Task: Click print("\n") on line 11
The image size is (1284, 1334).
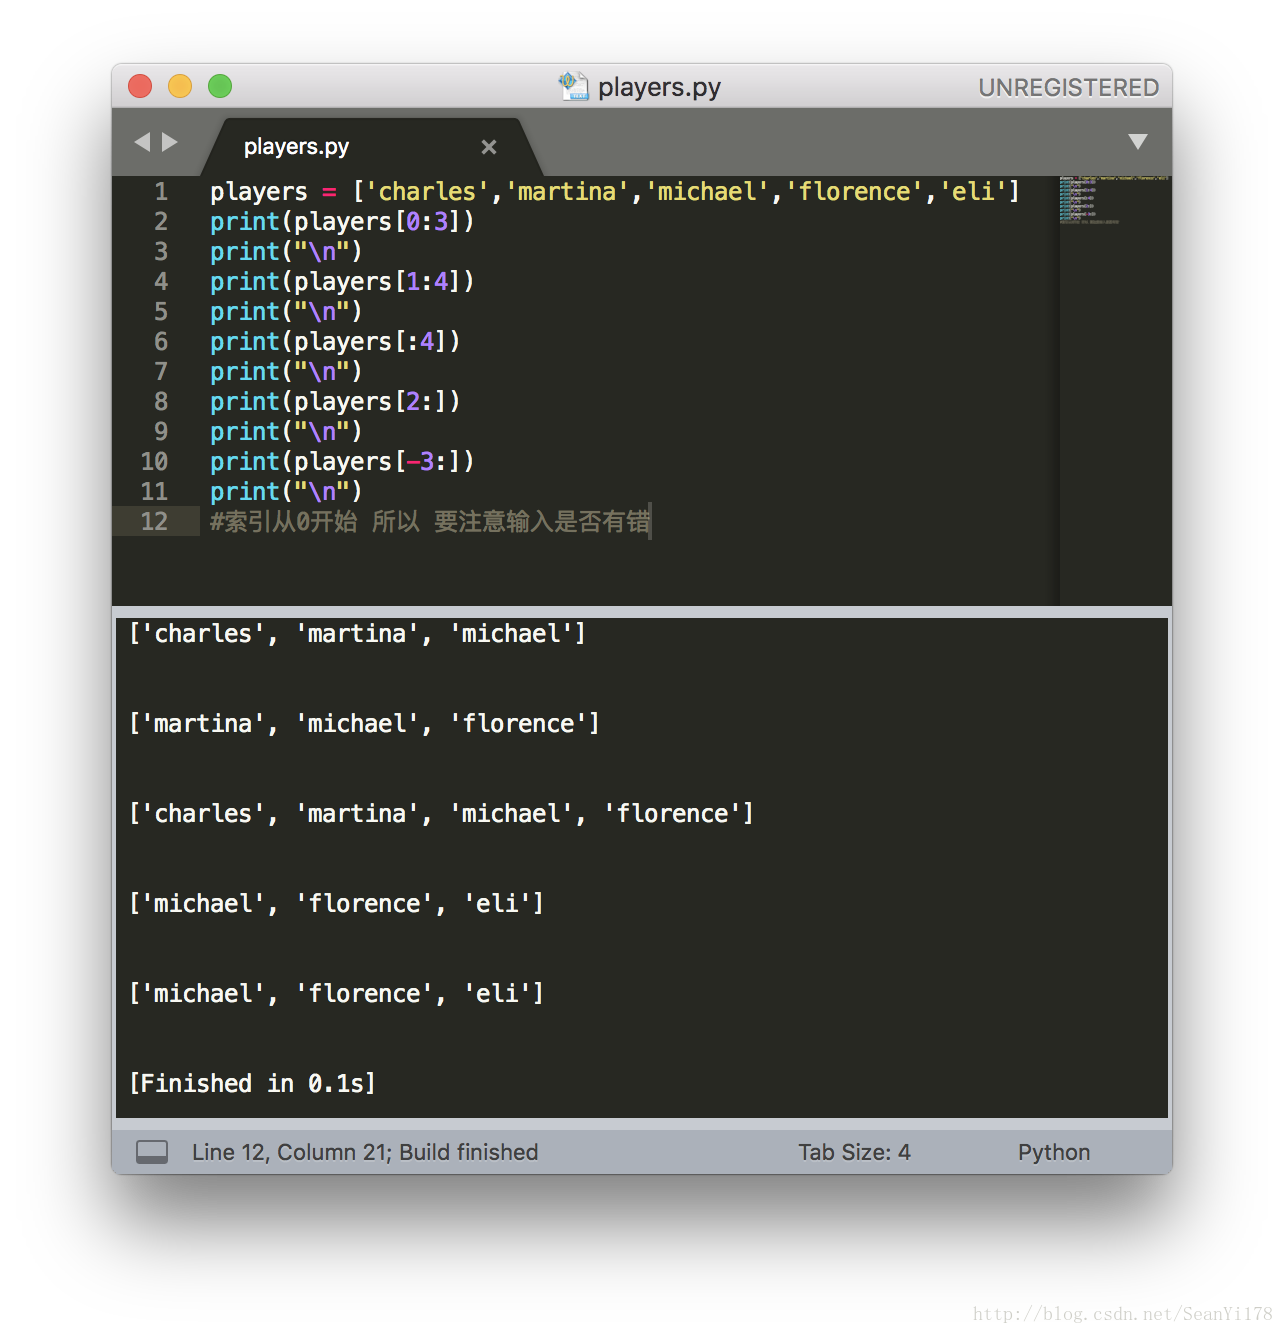Action: click(x=286, y=491)
